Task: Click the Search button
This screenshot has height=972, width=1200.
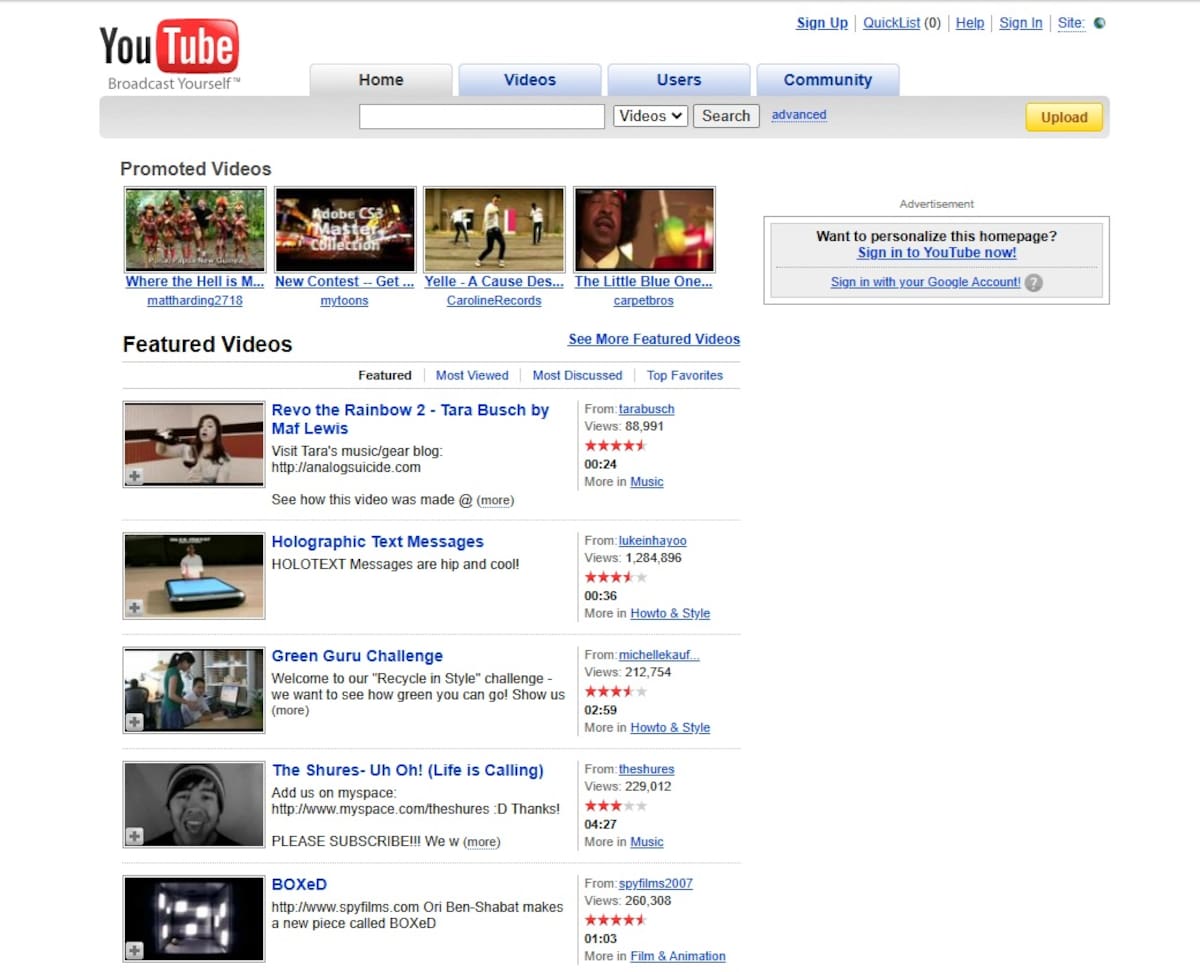Action: (726, 116)
